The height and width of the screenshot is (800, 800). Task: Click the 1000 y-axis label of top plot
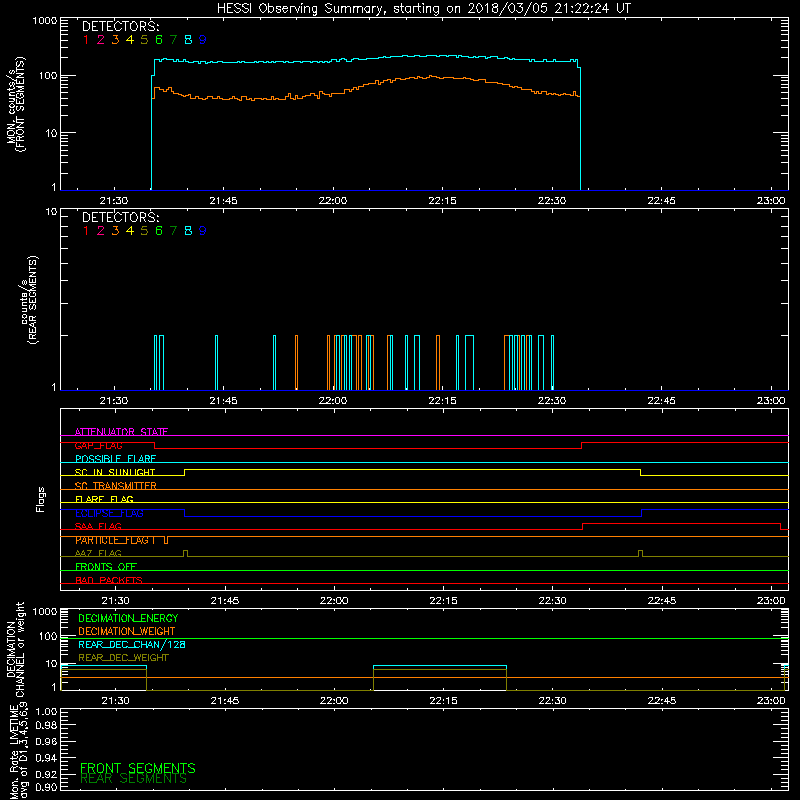45,21
